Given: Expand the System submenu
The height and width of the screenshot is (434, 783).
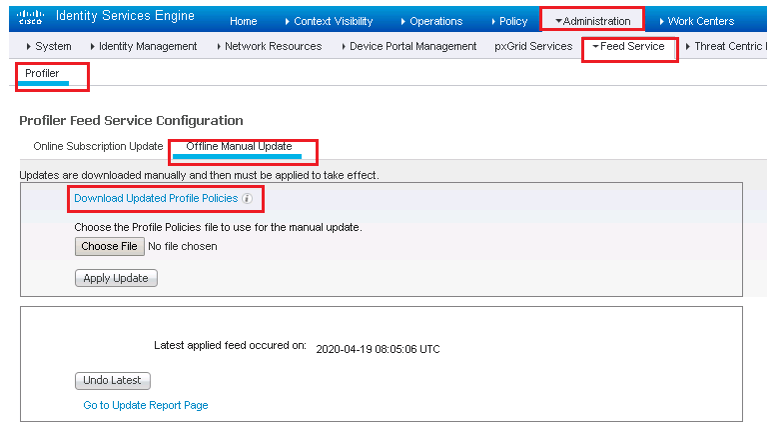Looking at the screenshot, I should coord(48,46).
